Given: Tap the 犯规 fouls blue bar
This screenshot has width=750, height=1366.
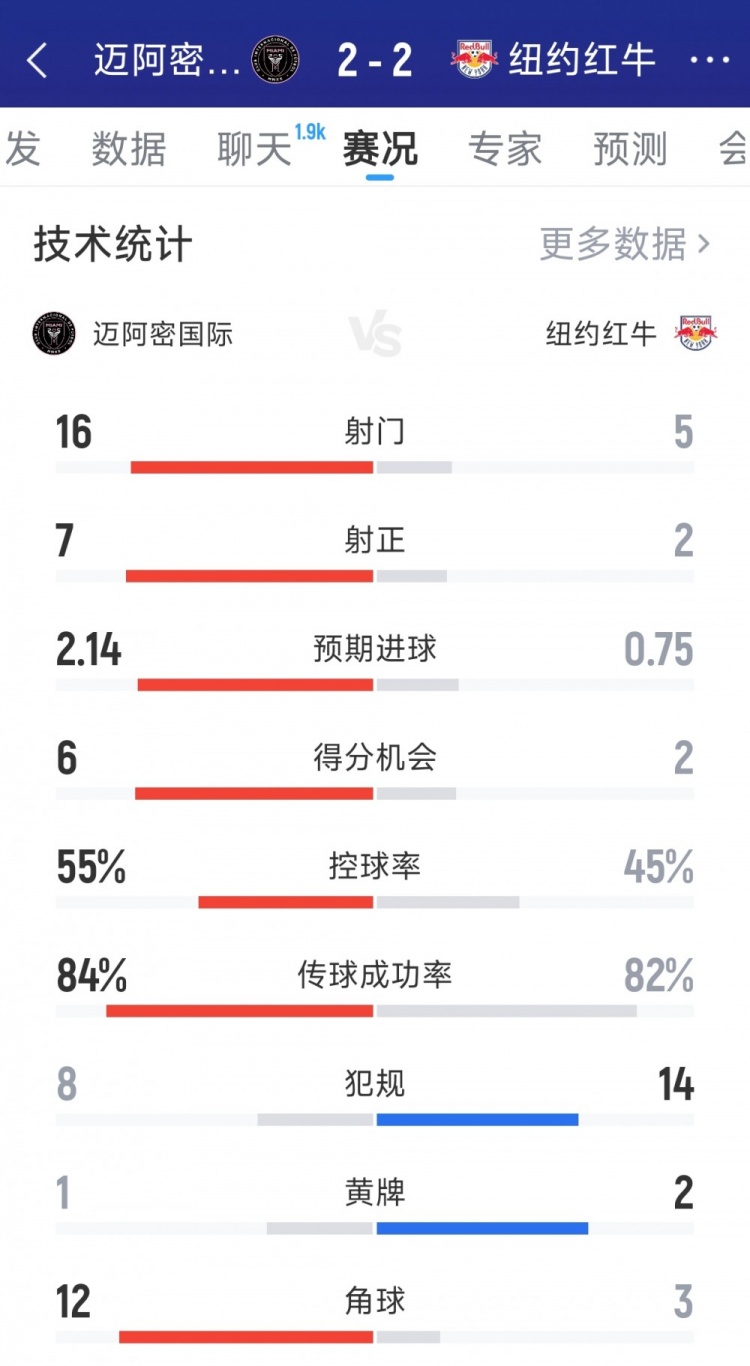Looking at the screenshot, I should pyautogui.click(x=477, y=1119).
